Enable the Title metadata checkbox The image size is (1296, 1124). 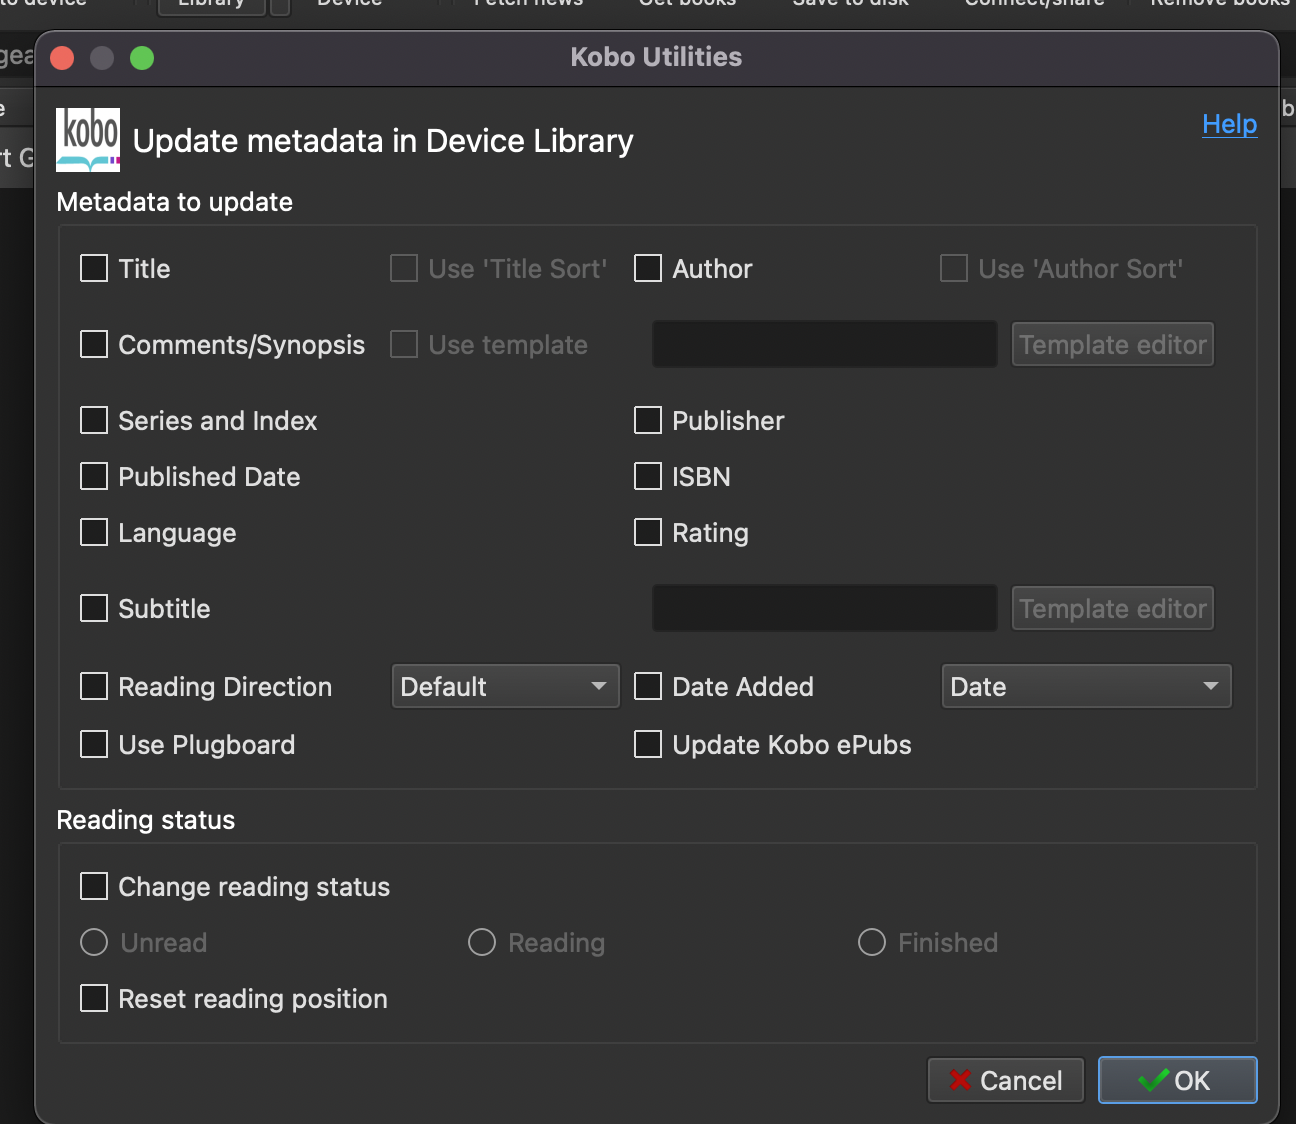pos(94,269)
